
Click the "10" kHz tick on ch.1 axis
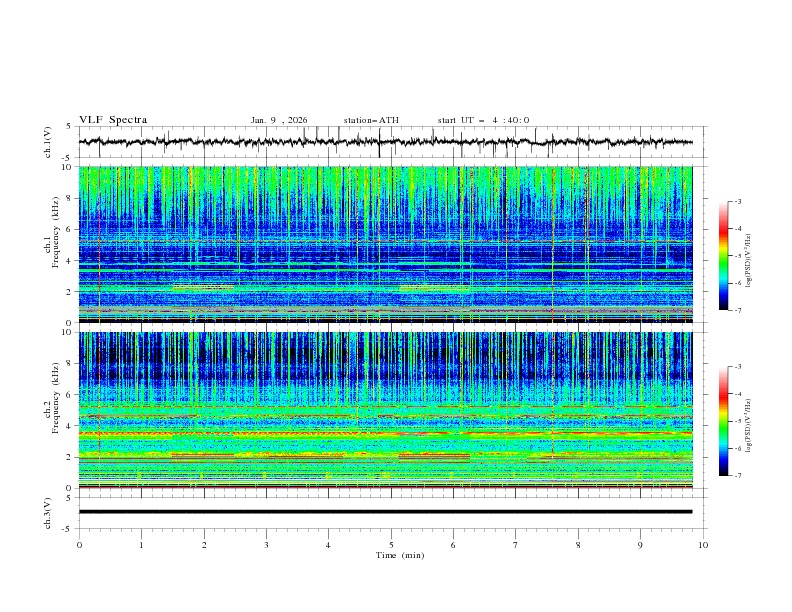point(68,167)
